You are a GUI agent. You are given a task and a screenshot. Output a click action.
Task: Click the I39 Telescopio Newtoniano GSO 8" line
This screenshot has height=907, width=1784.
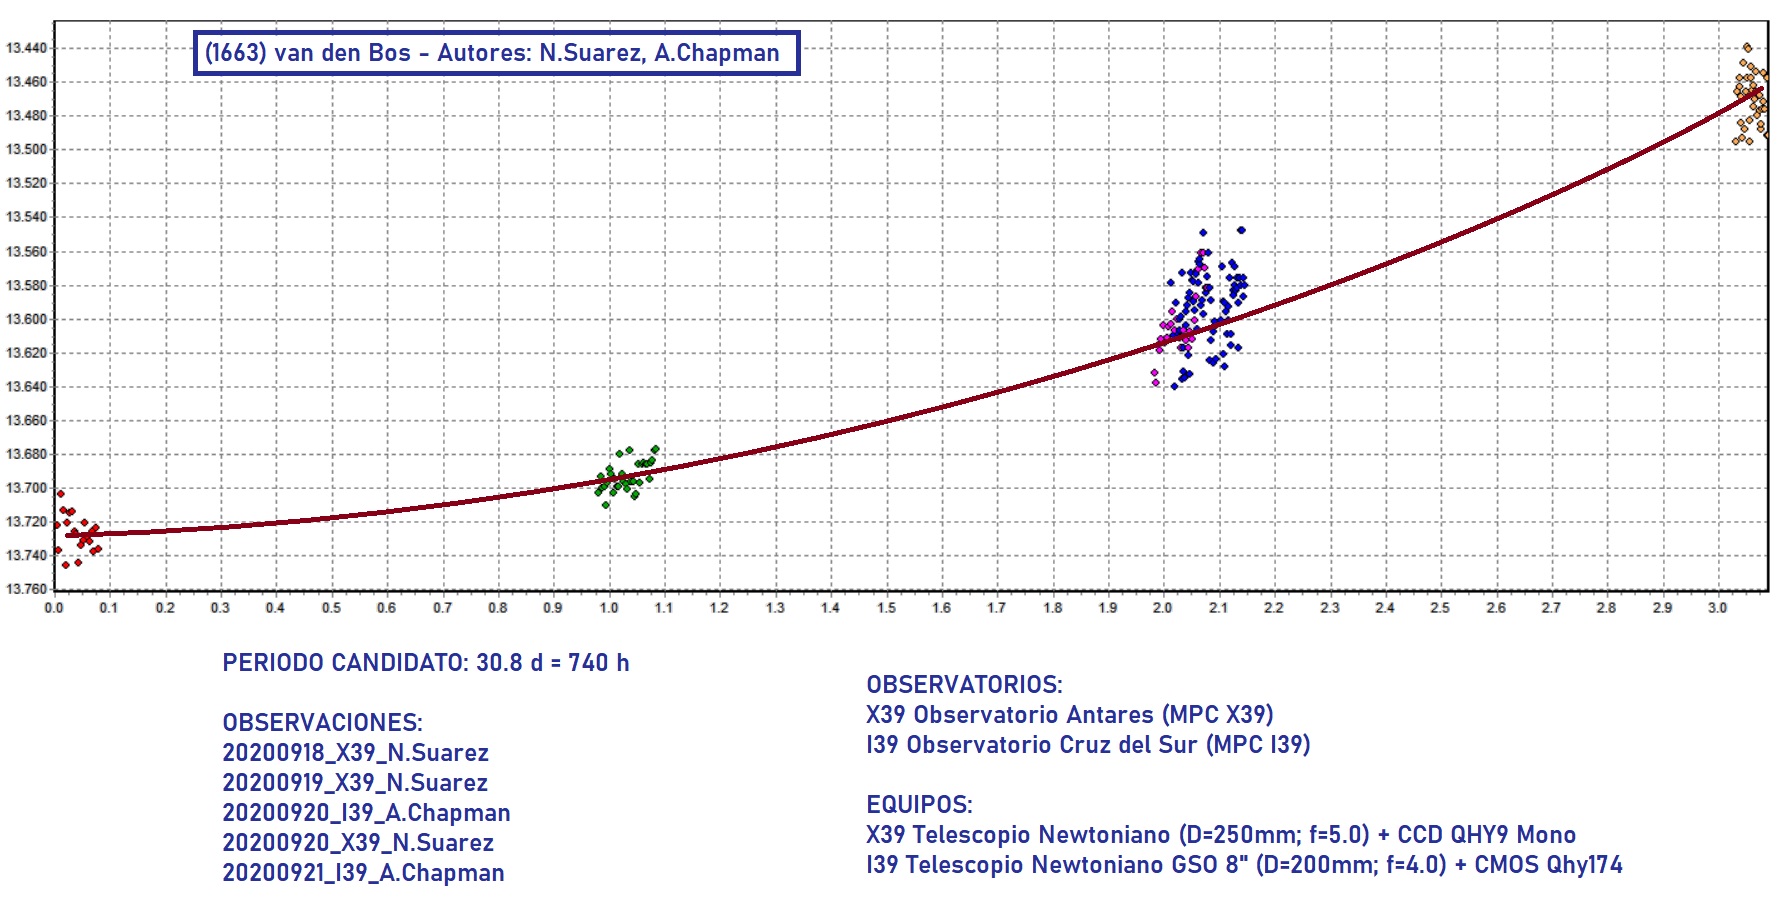click(x=1243, y=865)
